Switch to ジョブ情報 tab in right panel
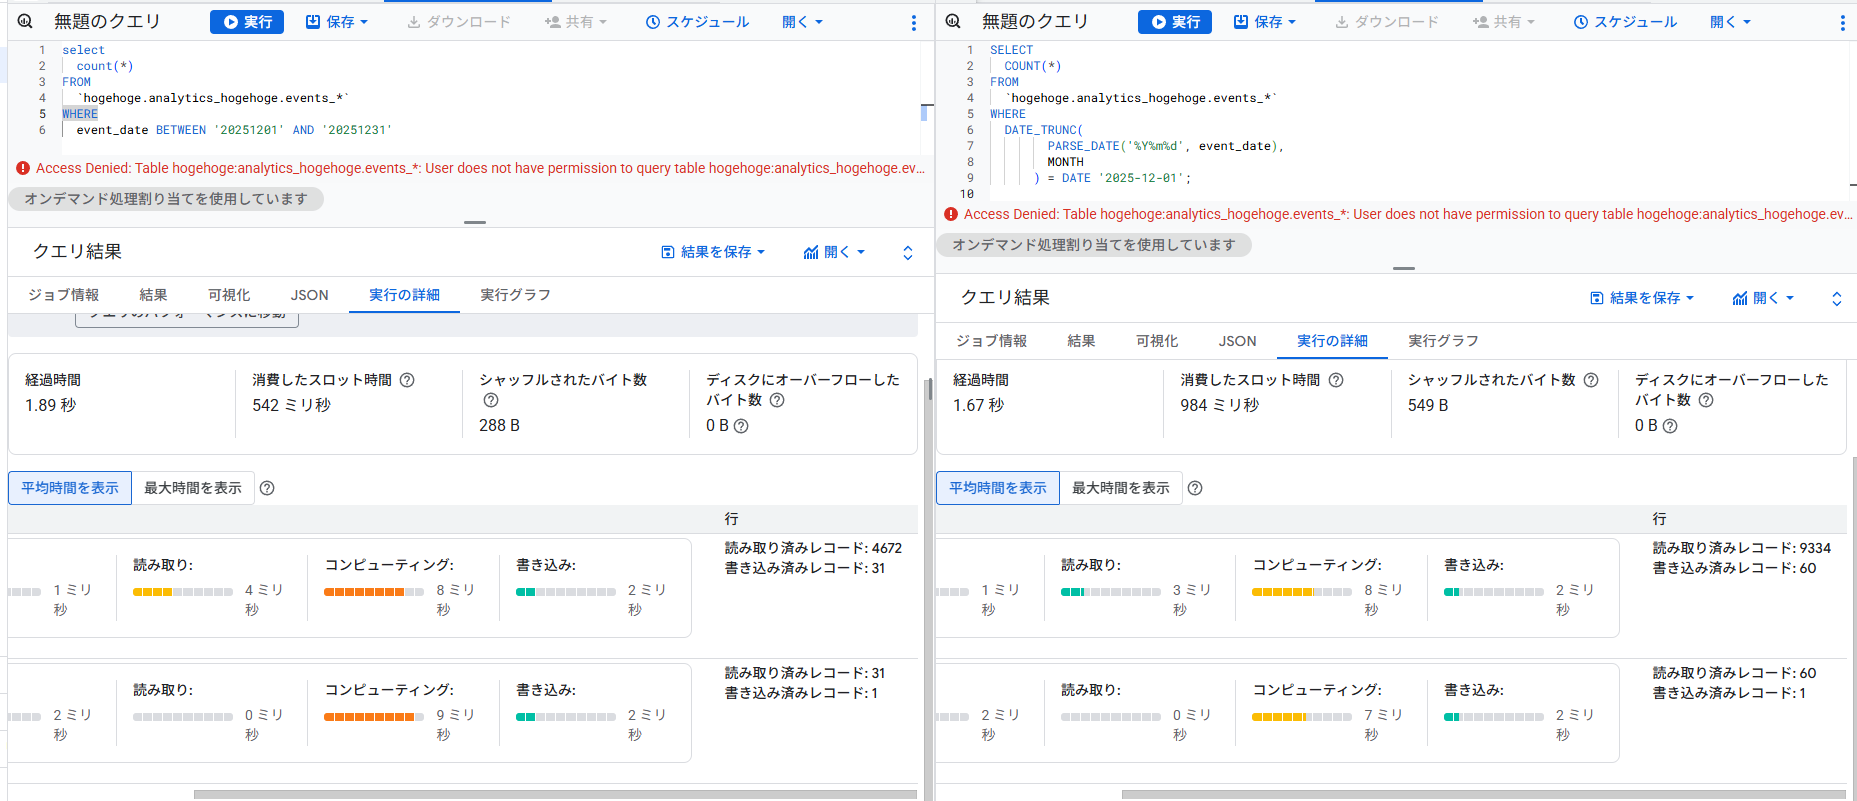Screen dimensions: 1857x801 (992, 341)
